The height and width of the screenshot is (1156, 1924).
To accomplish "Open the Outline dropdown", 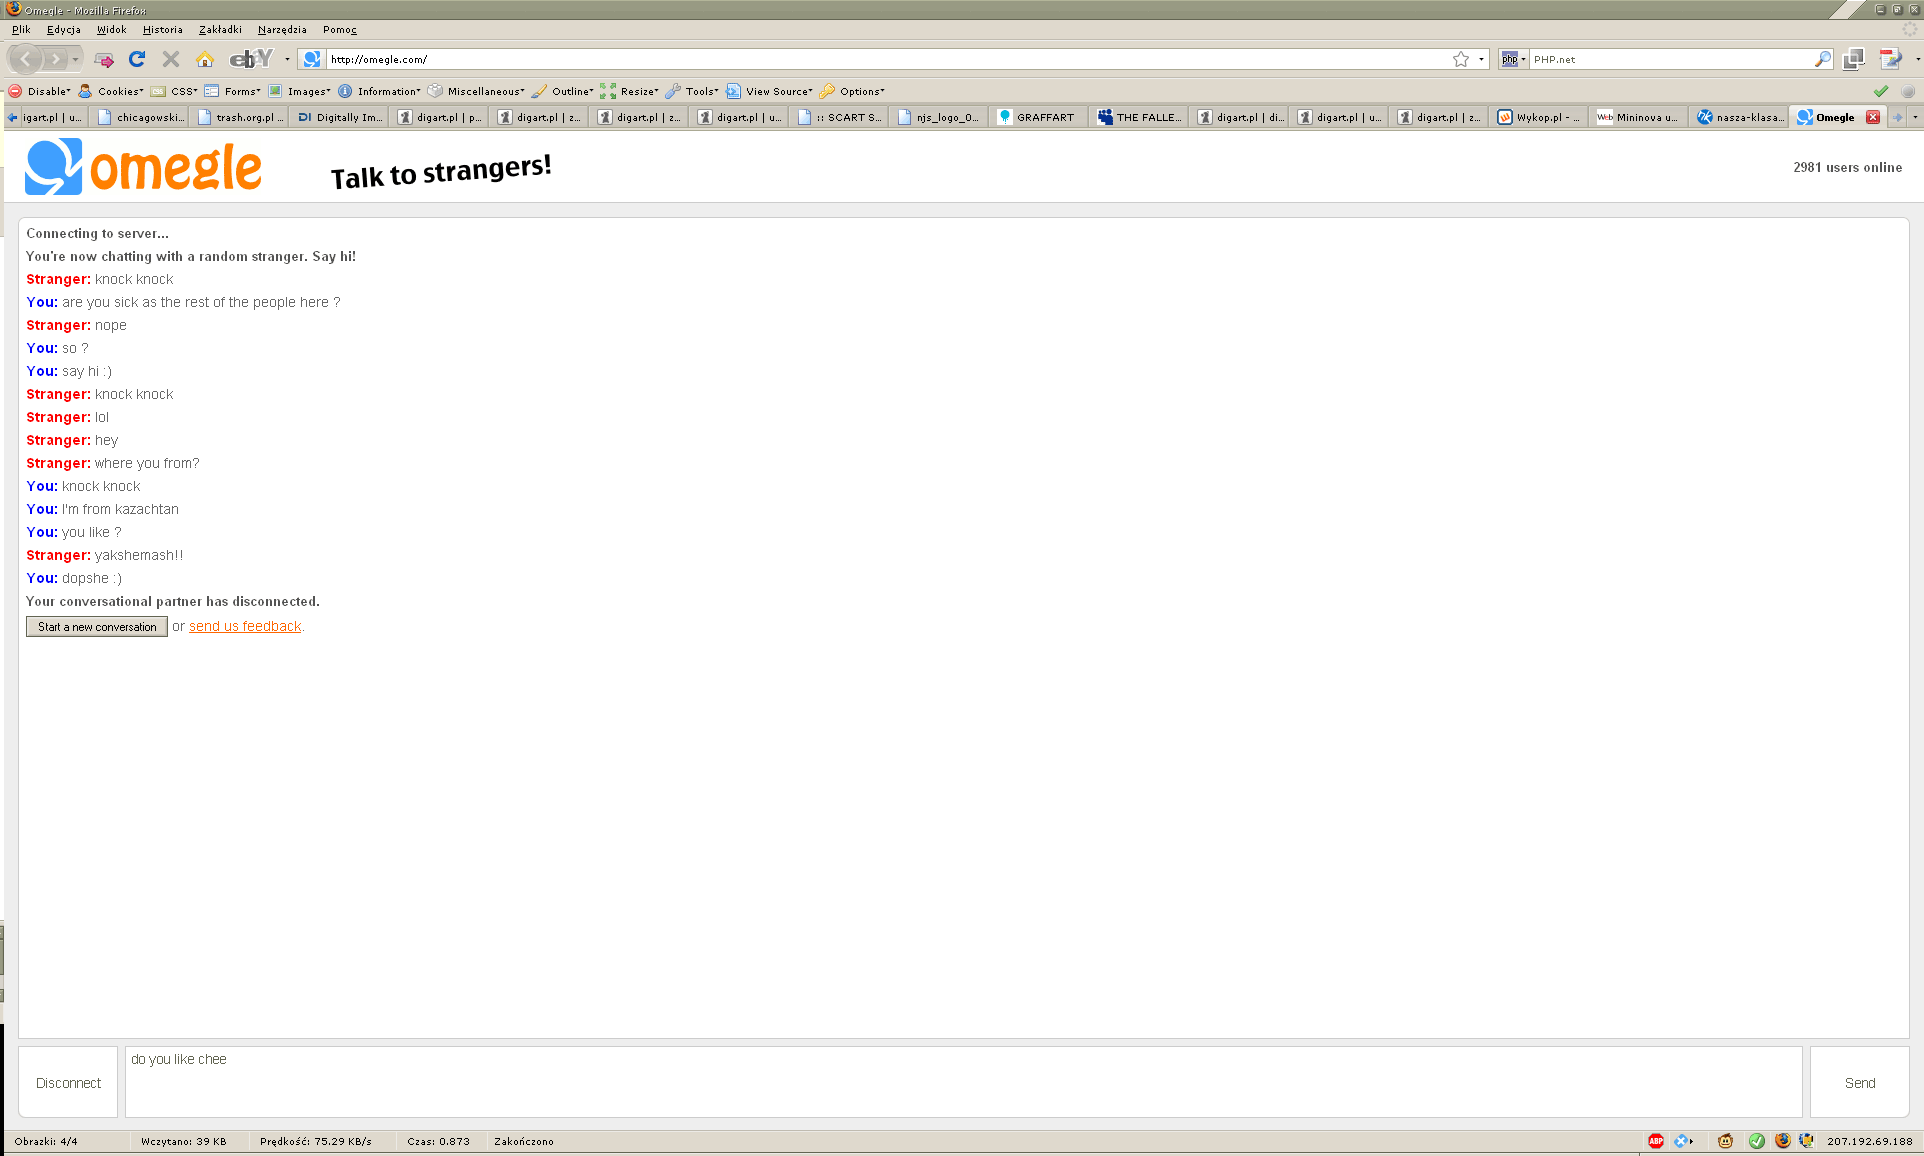I will 564,91.
